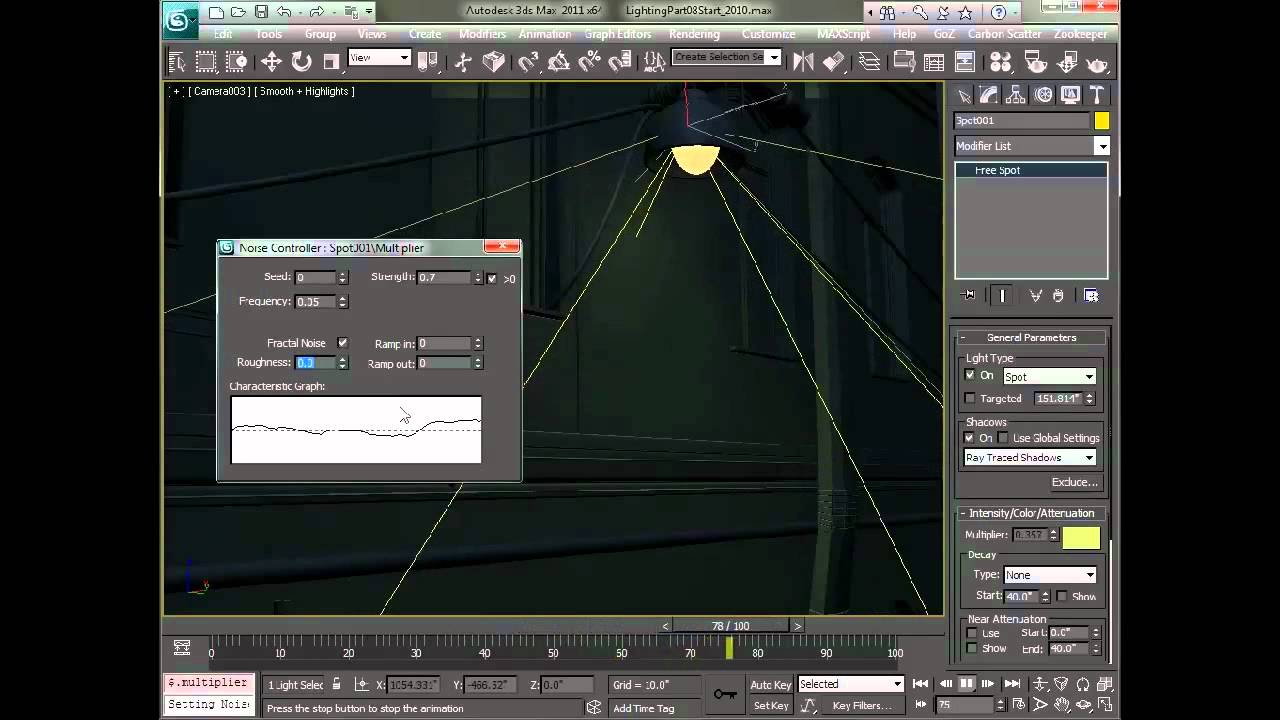This screenshot has width=1280, height=720.
Task: Toggle the Light Type On checkbox
Action: pos(970,375)
